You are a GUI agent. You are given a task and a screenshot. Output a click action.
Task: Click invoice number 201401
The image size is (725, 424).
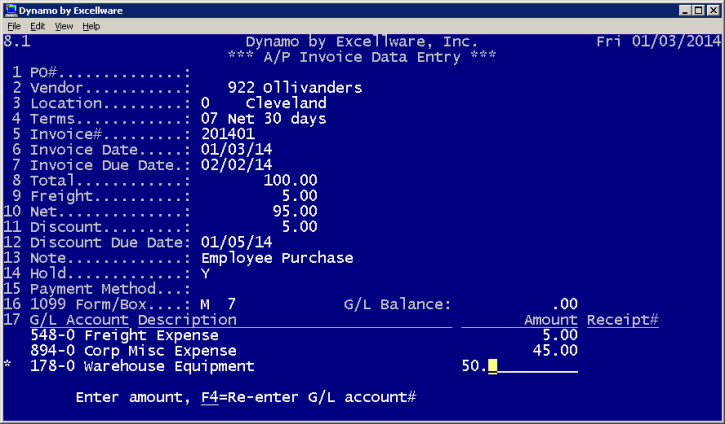pos(227,134)
